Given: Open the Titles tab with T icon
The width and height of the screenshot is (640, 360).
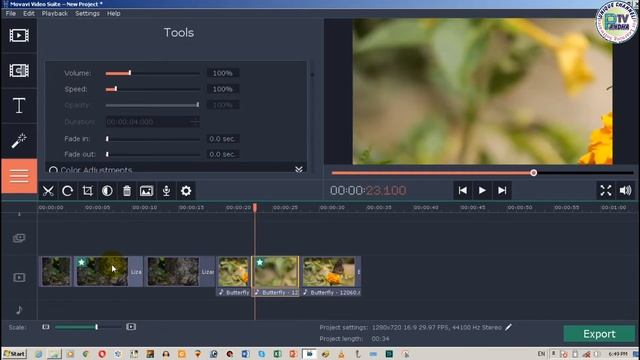Looking at the screenshot, I should coord(19,106).
